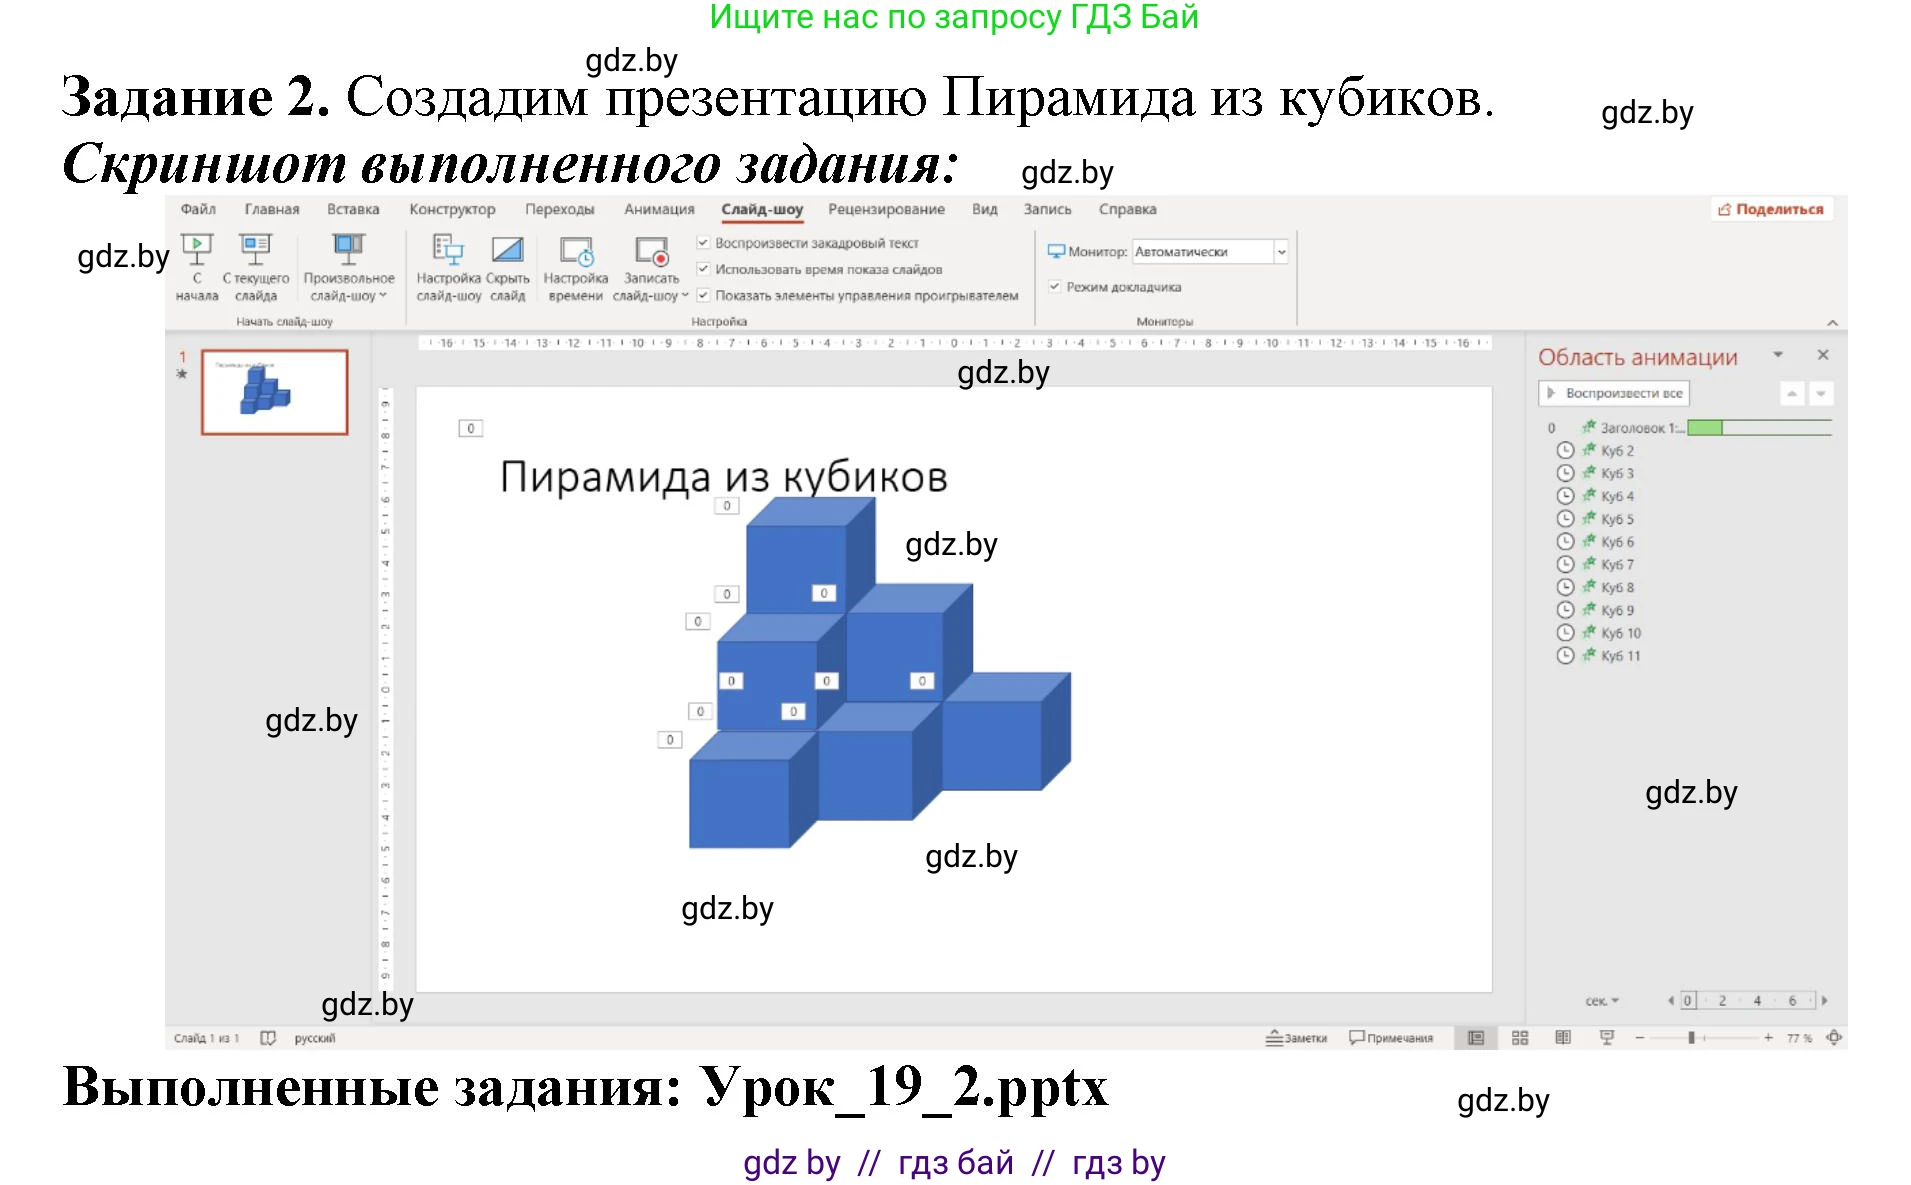
Task: Toggle Режим докладчика checkbox
Action: tap(1057, 286)
